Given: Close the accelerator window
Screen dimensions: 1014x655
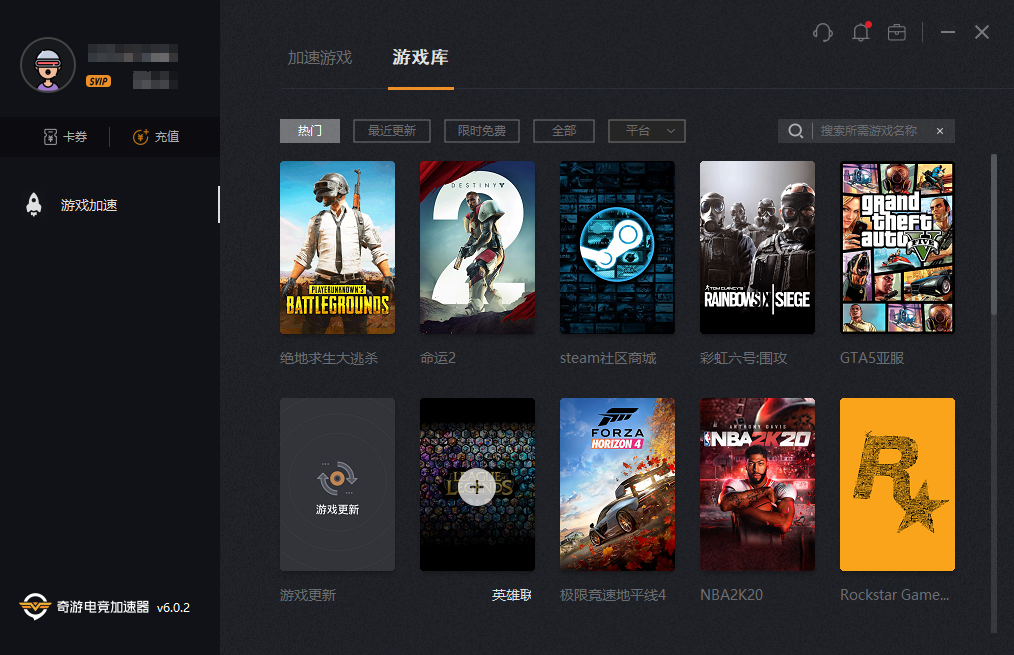Looking at the screenshot, I should click(x=982, y=32).
